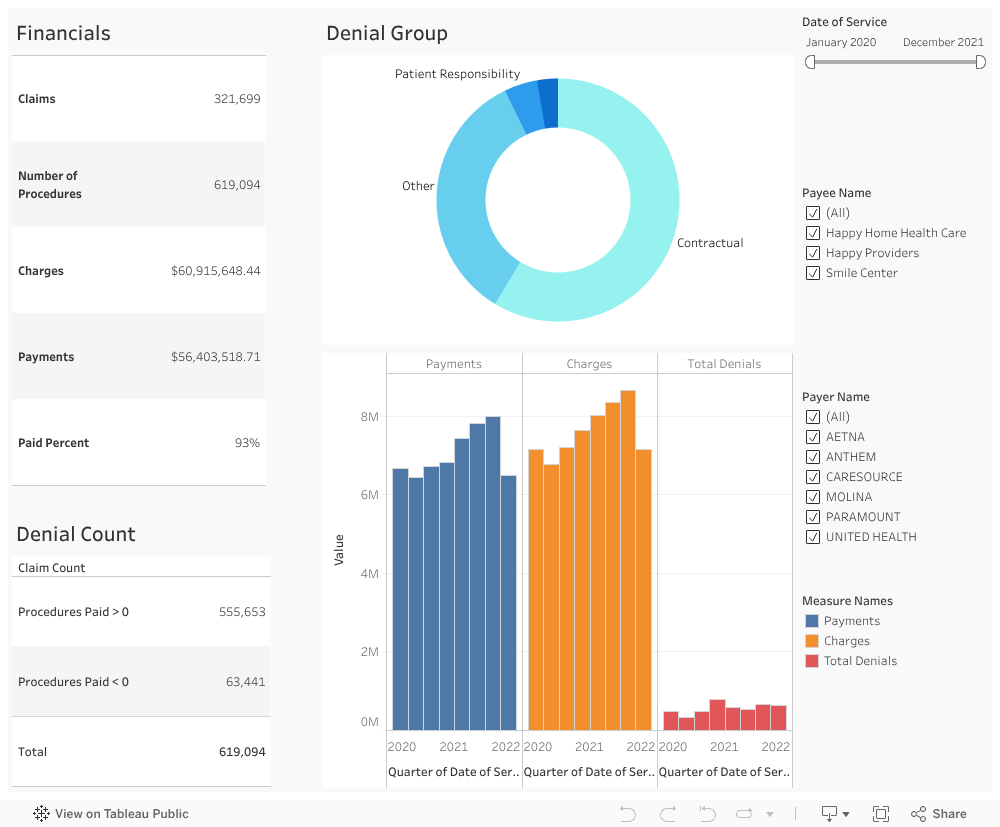1000x827 pixels.
Task: Click the Charges column header in chart
Action: point(589,364)
